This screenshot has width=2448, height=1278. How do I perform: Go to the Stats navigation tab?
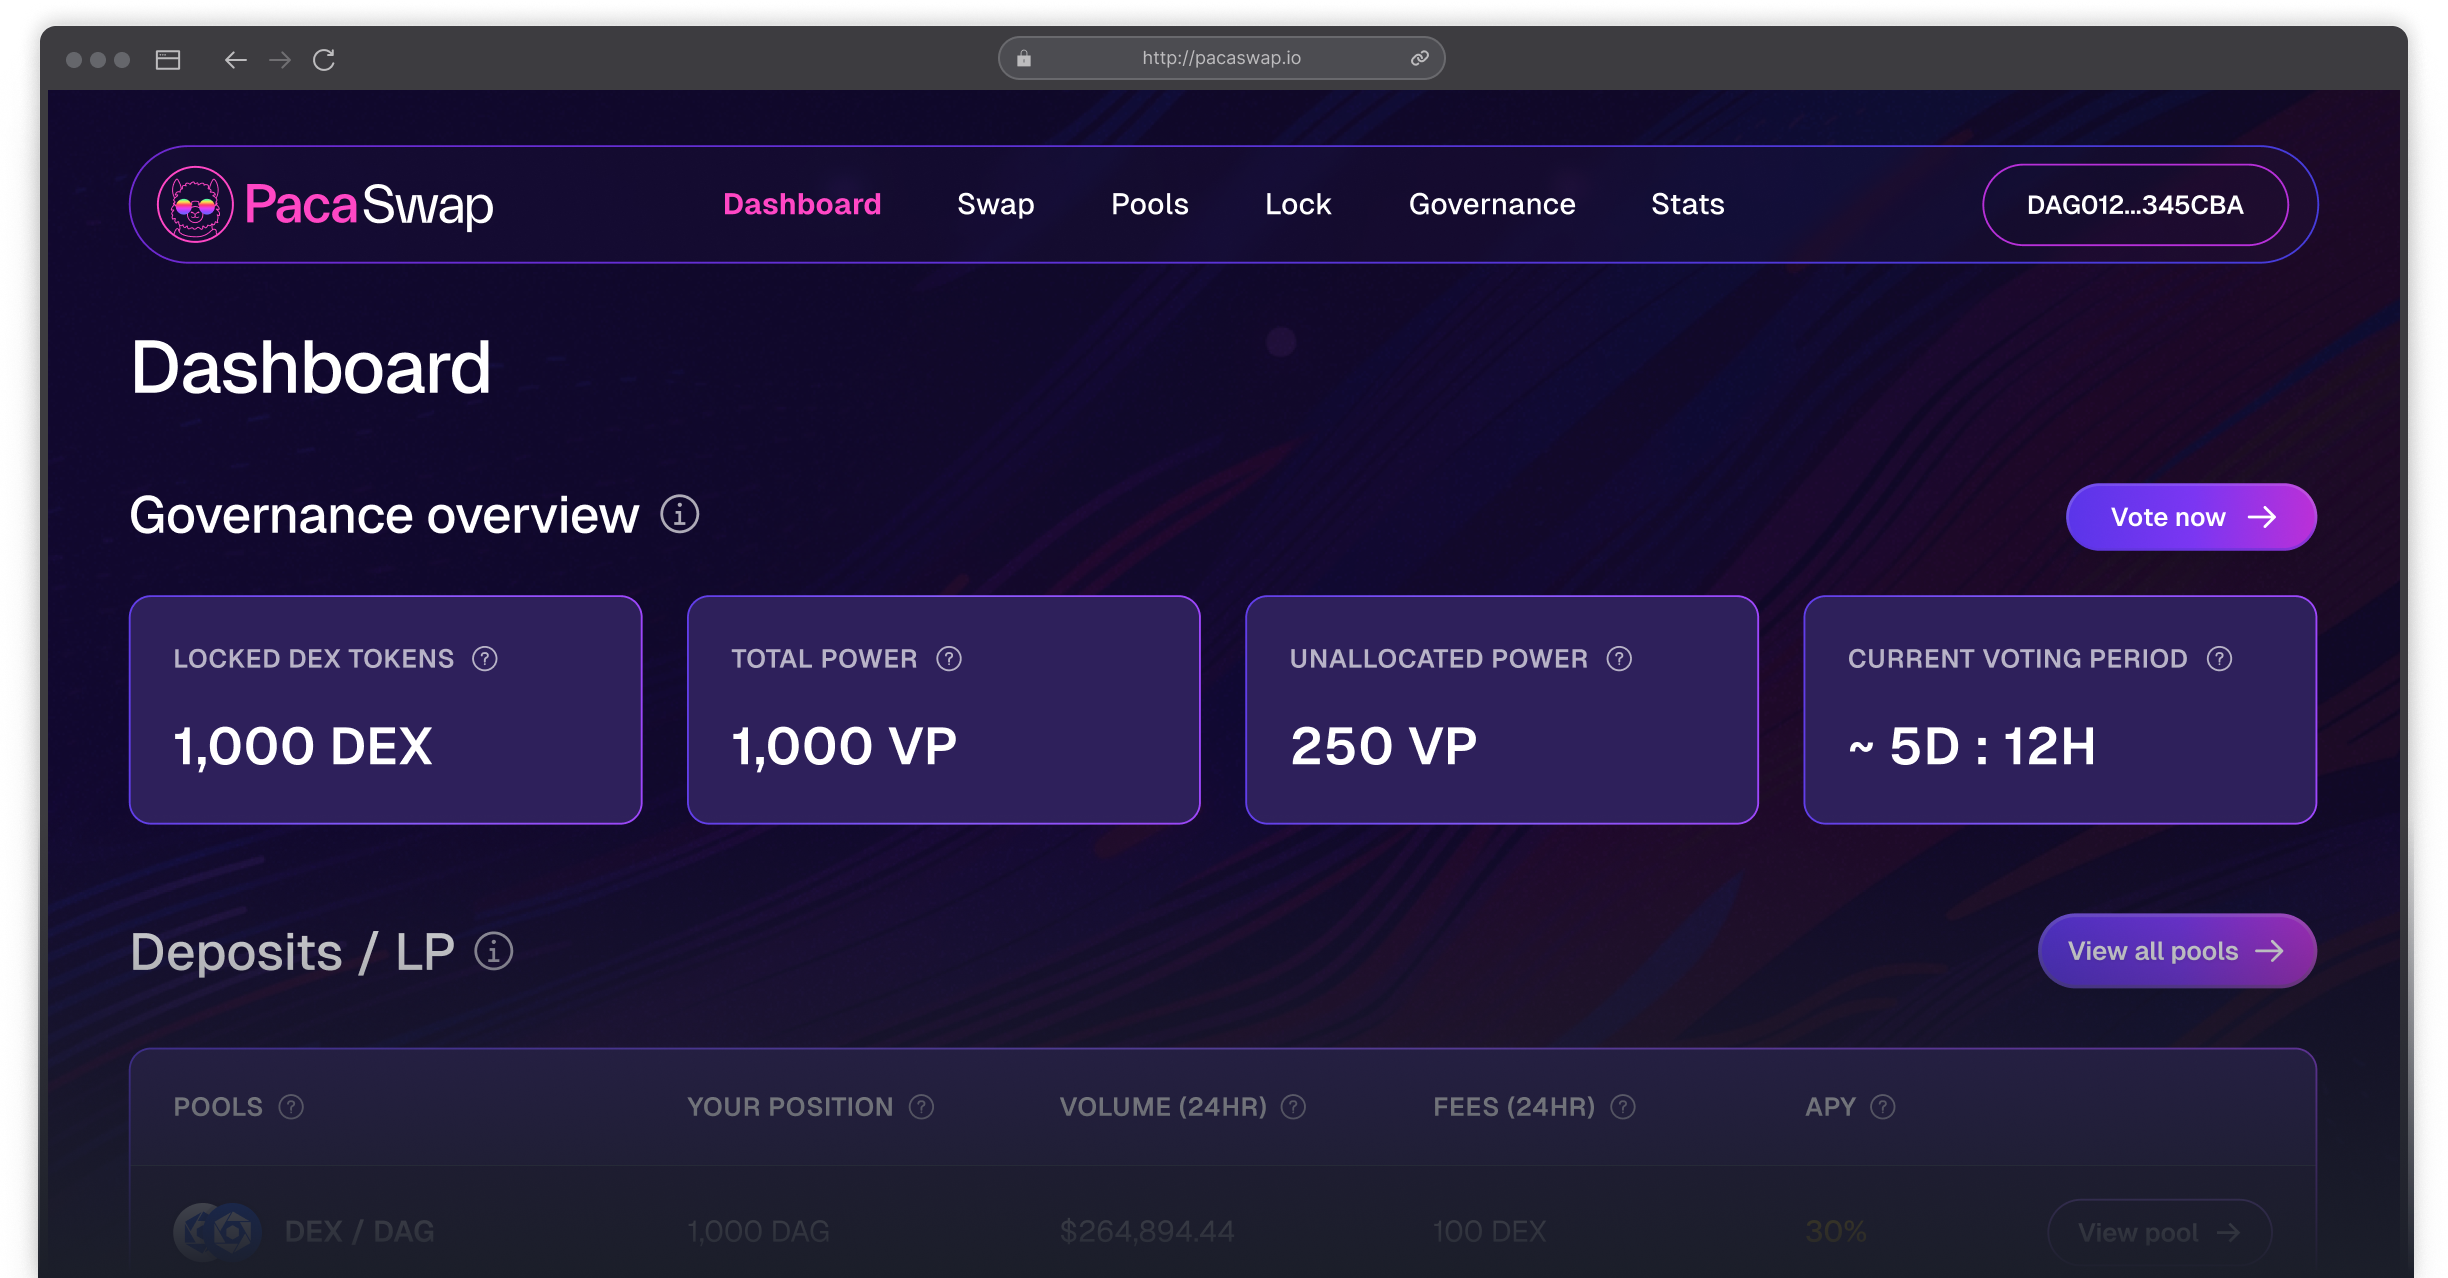[x=1687, y=204]
